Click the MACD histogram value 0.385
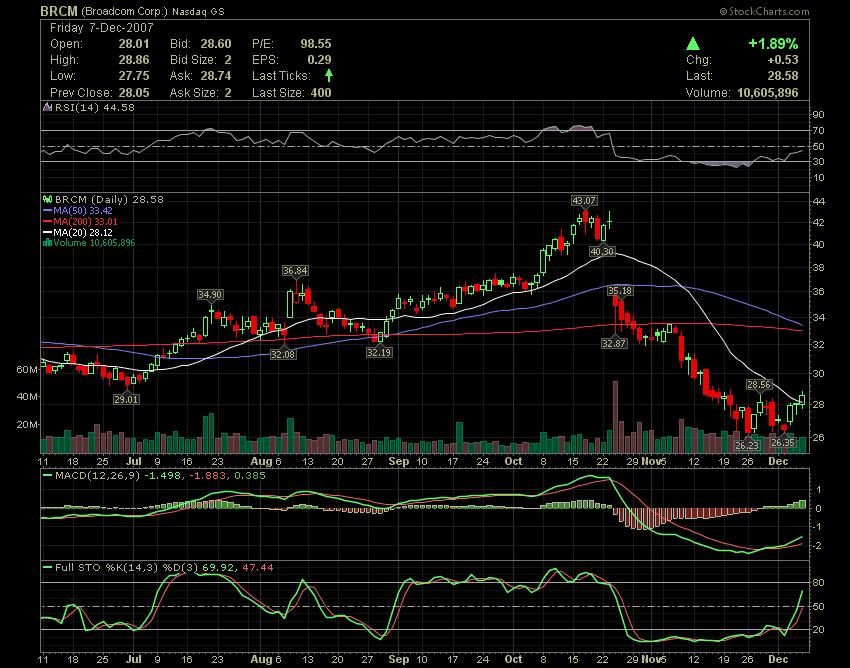This screenshot has width=850, height=668. pyautogui.click(x=250, y=476)
